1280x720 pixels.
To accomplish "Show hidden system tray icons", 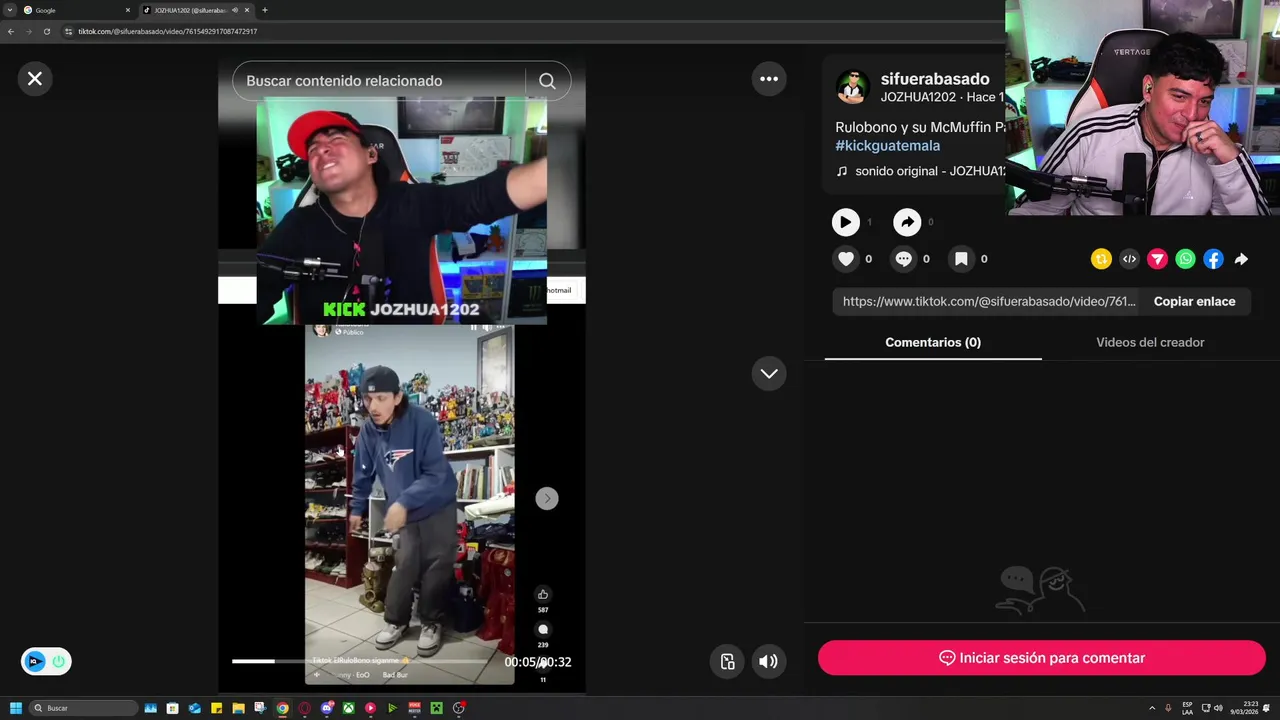I will point(1152,708).
